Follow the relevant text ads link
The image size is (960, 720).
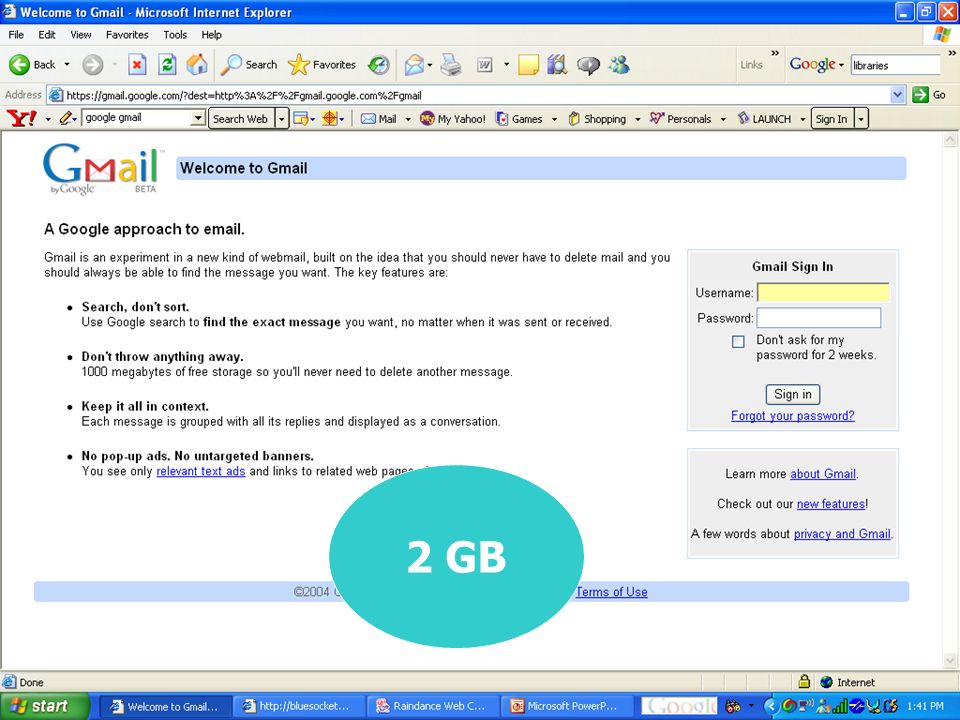[x=201, y=471]
